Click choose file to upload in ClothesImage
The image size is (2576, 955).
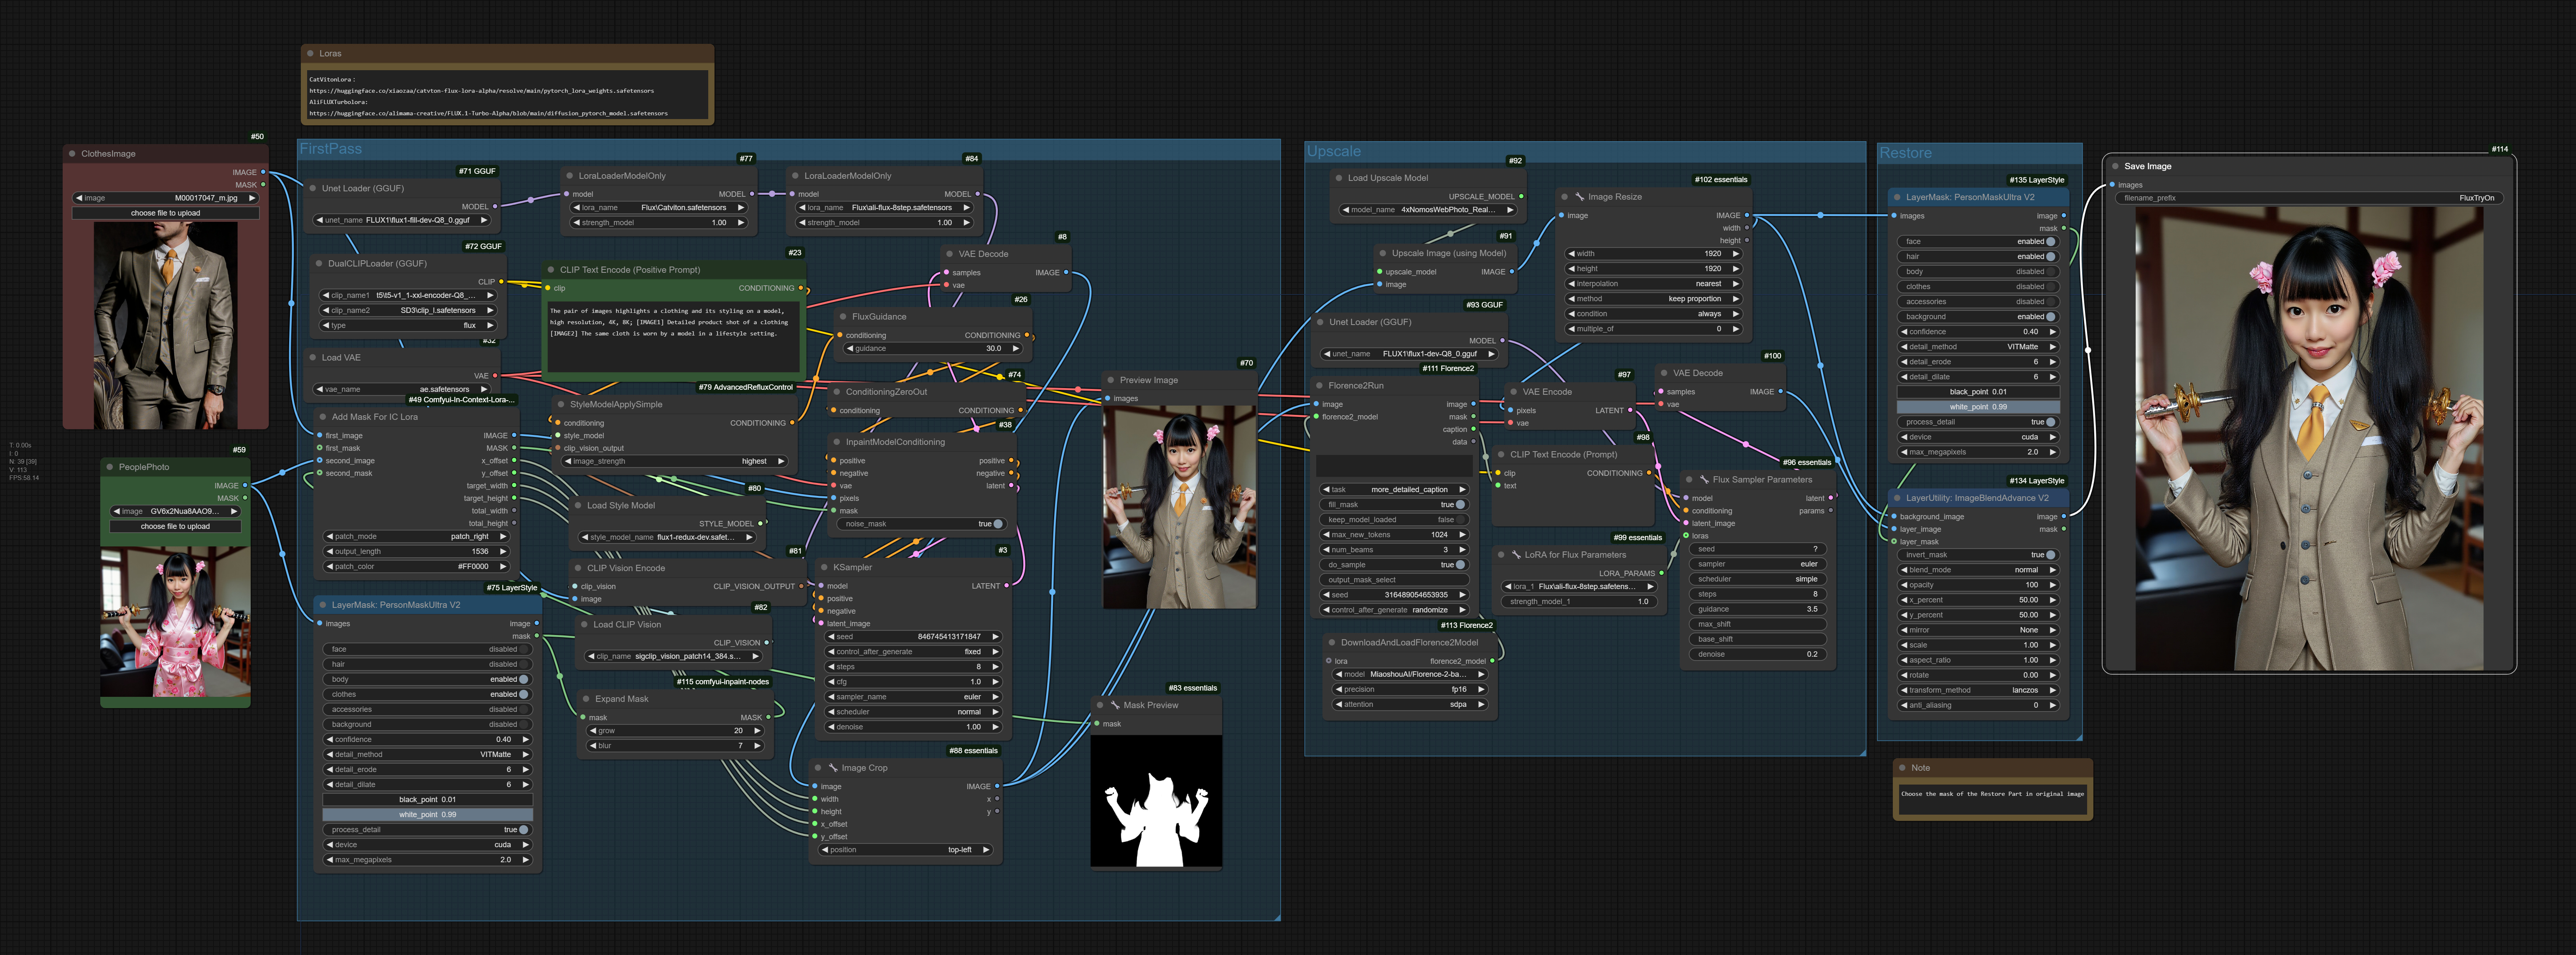pyautogui.click(x=165, y=213)
